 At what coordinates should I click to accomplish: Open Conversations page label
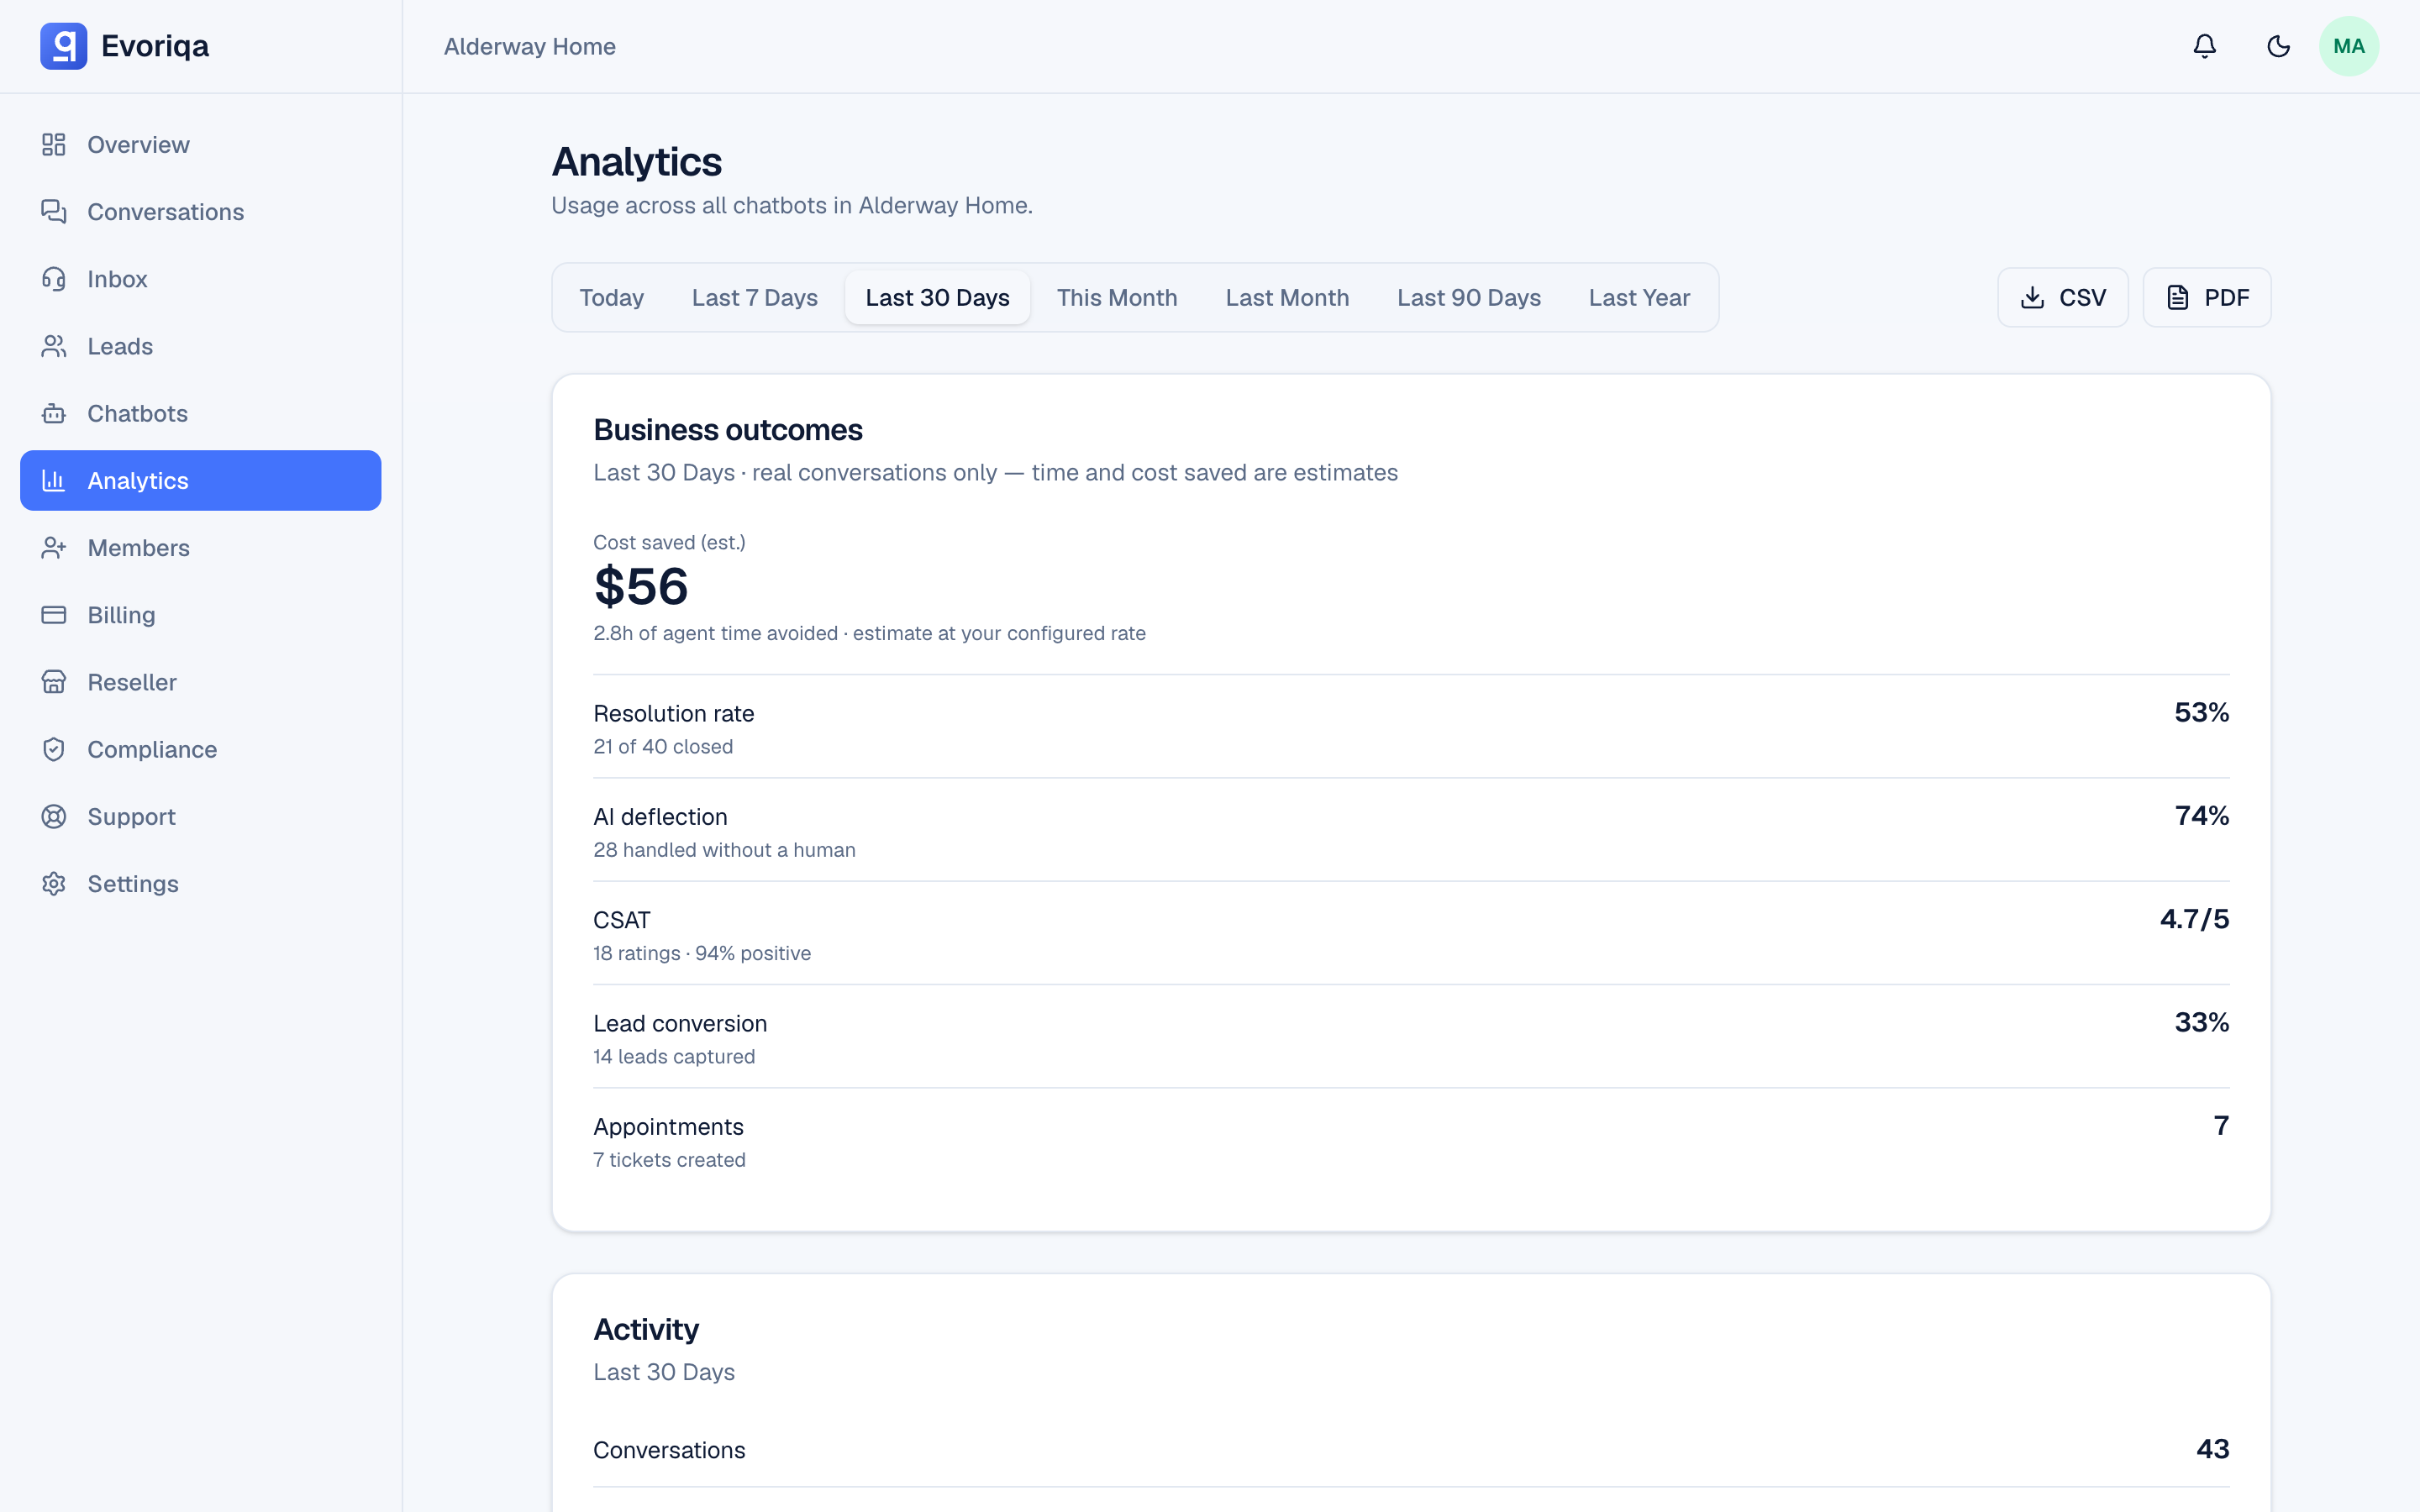165,212
